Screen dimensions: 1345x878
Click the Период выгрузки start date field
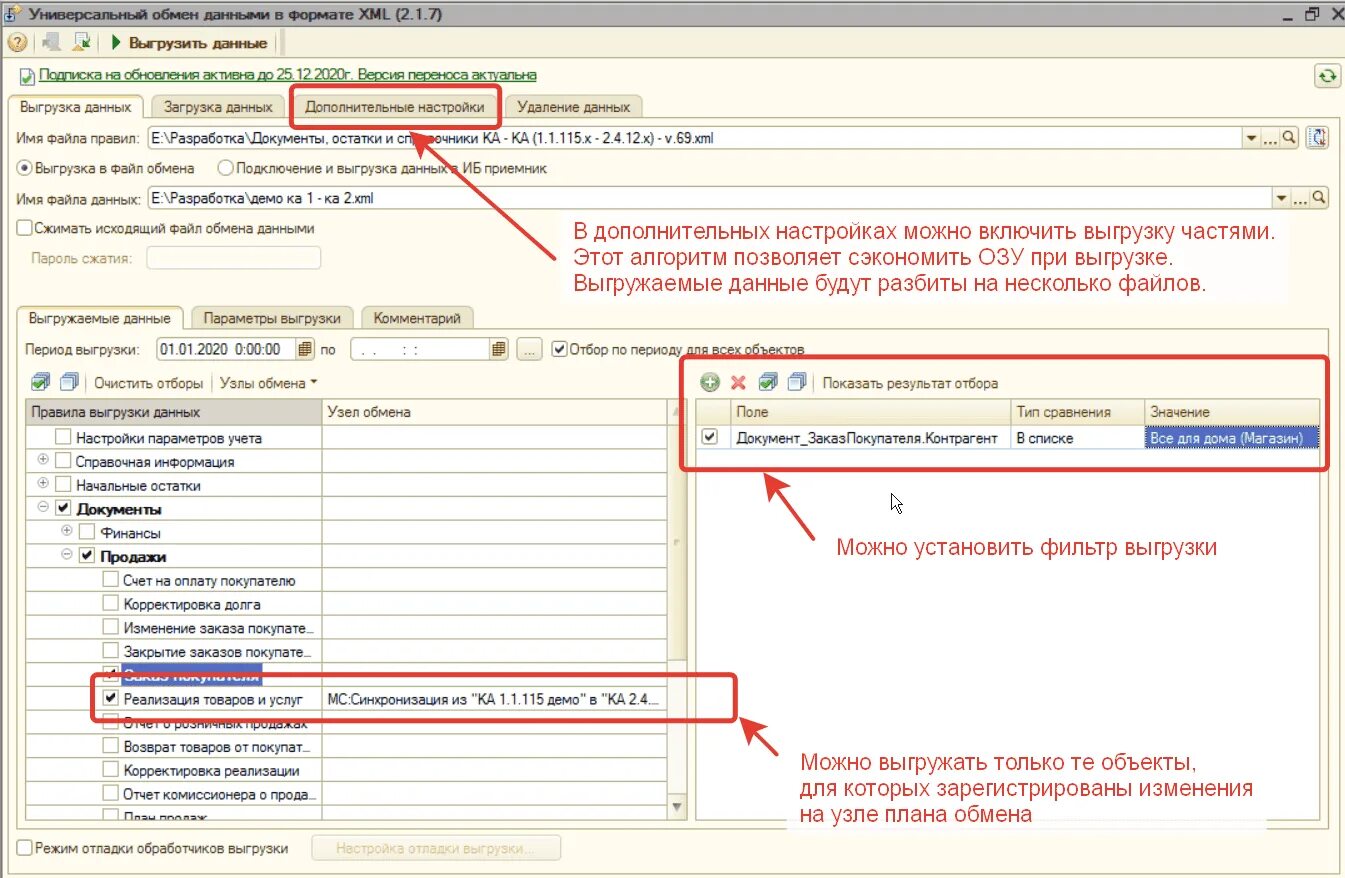(x=226, y=349)
